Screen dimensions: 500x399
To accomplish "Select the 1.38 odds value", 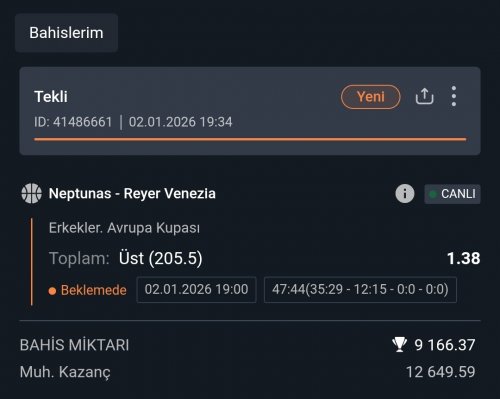I will coord(463,258).
